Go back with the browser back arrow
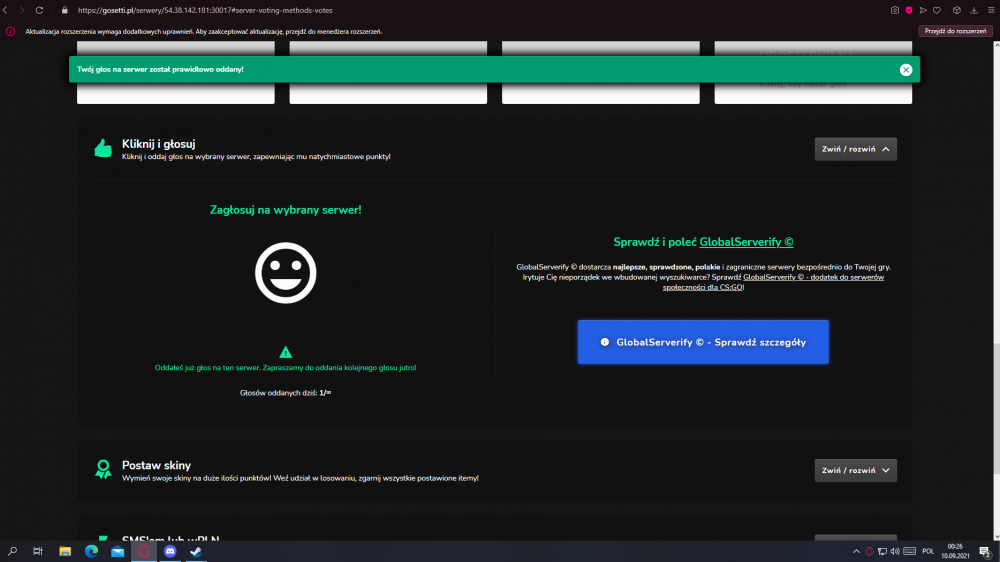 pos(6,10)
